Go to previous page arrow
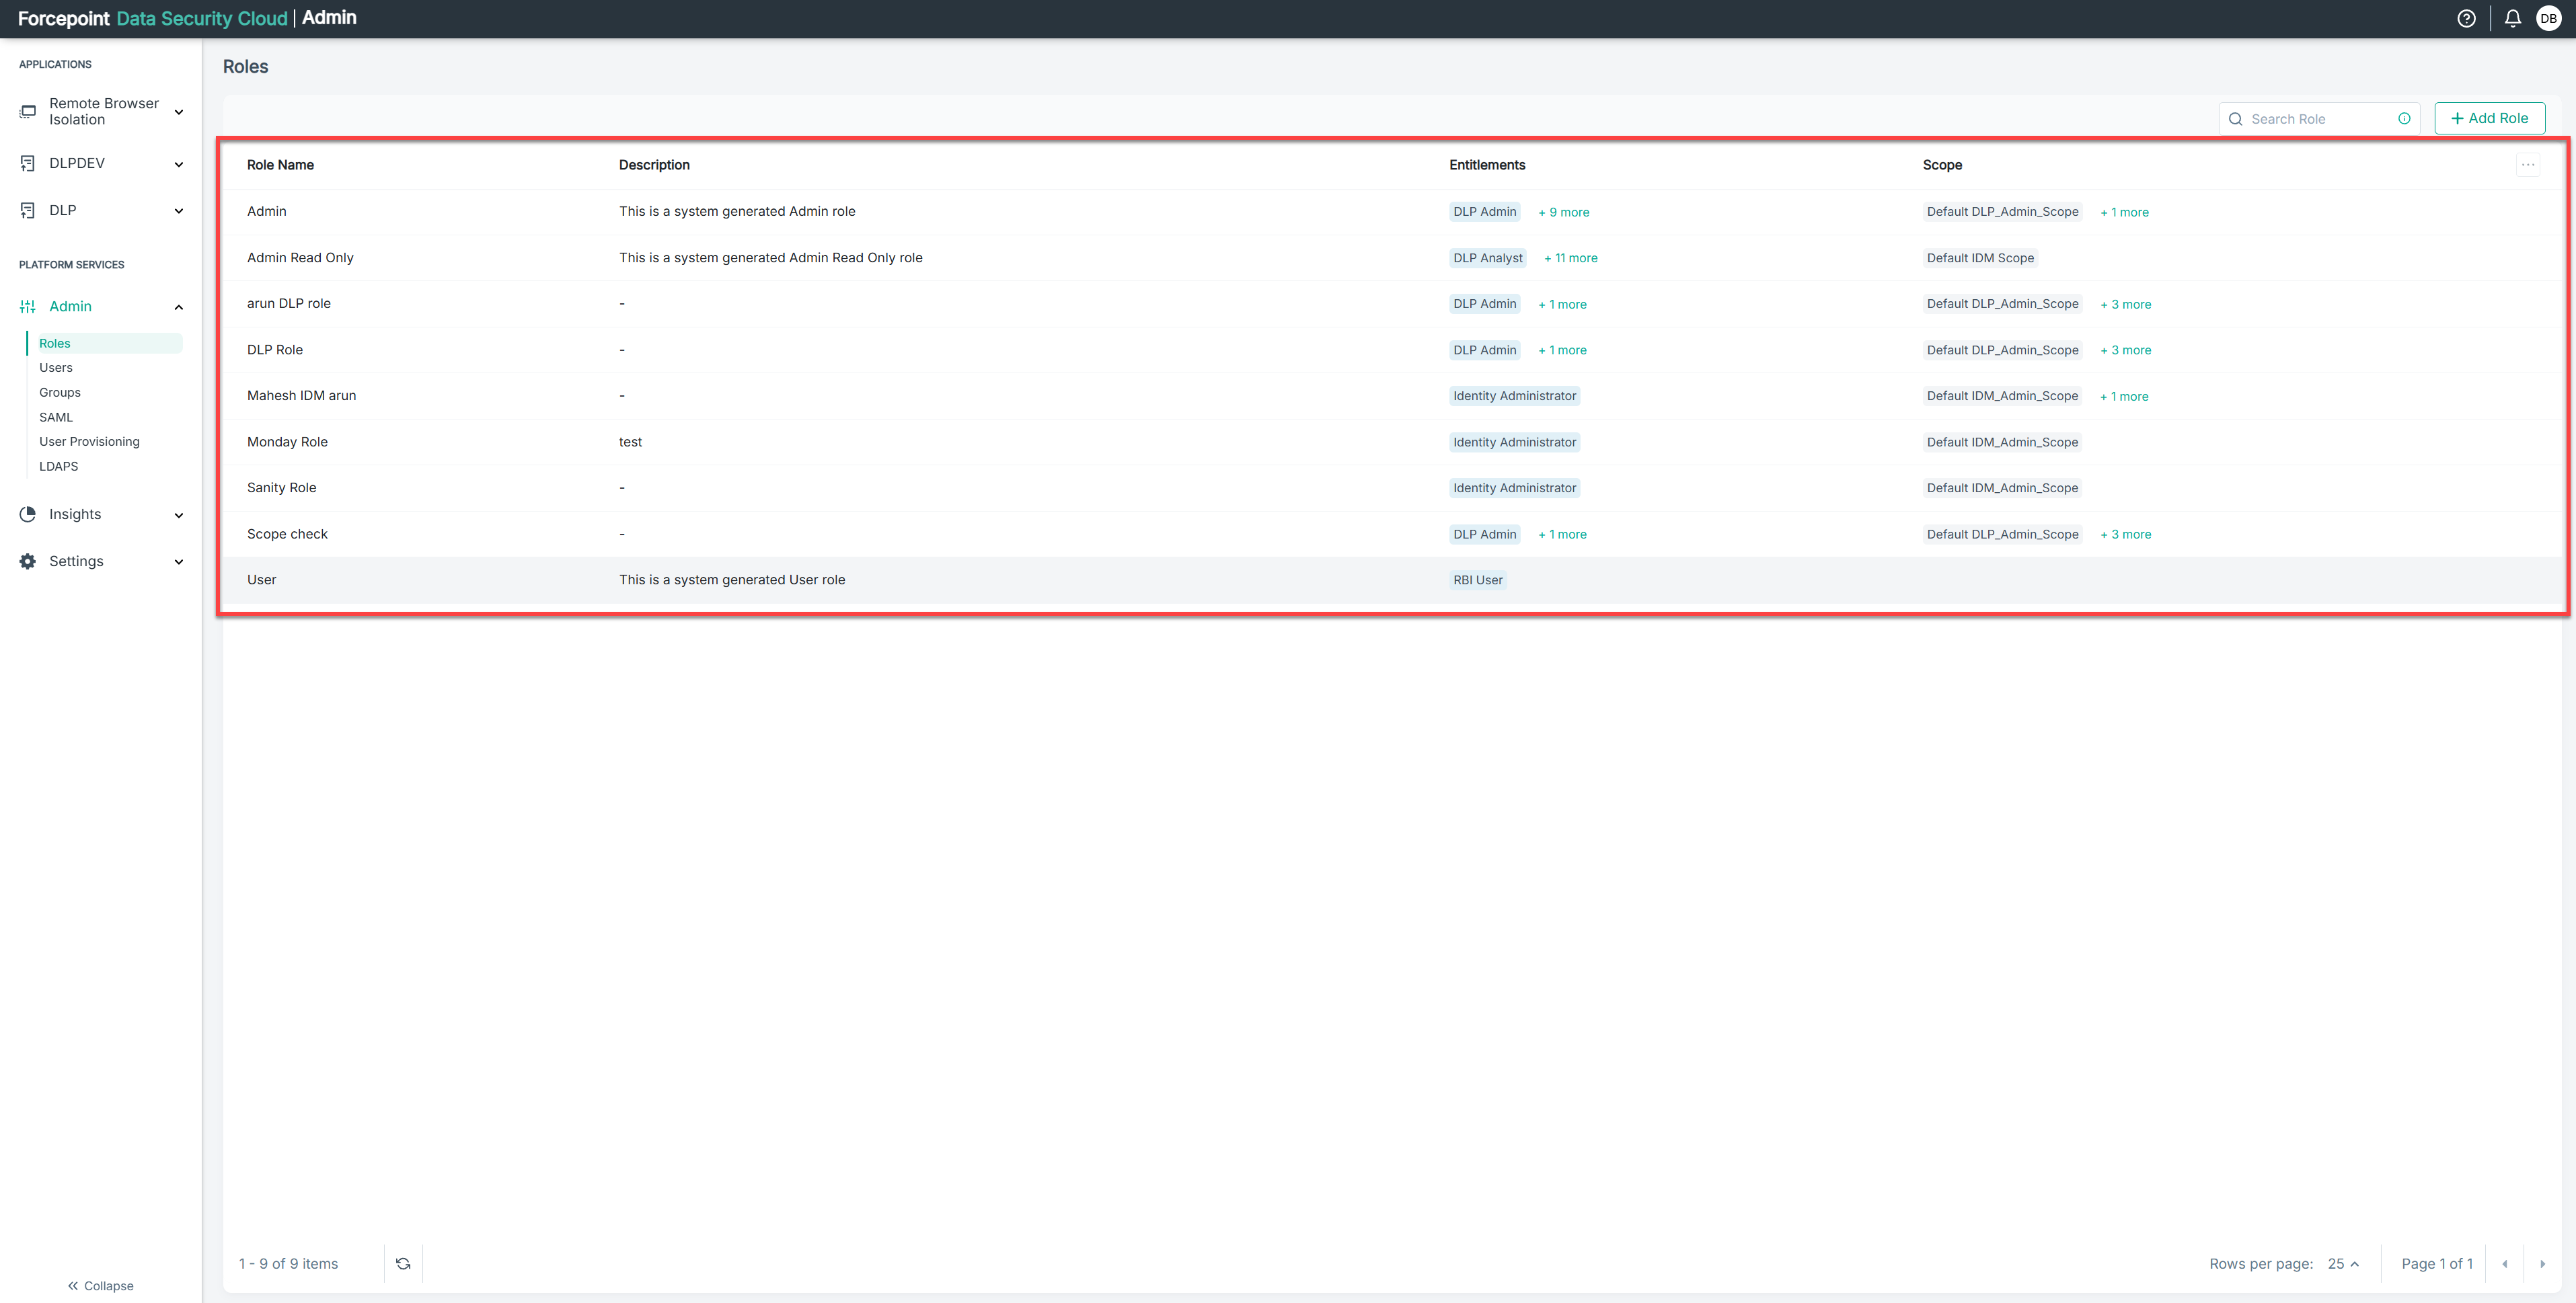The width and height of the screenshot is (2576, 1303). pos(2504,1264)
